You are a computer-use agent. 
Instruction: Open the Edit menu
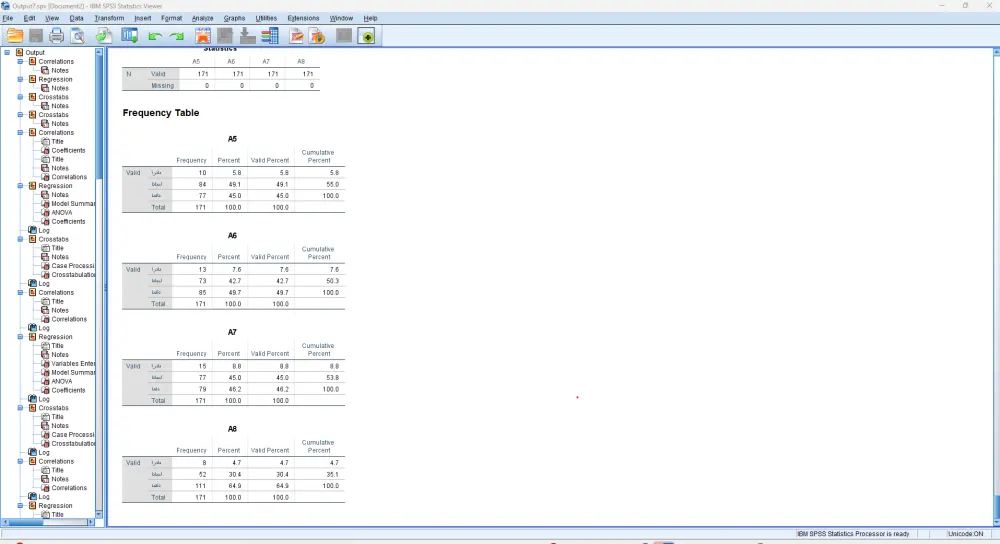(29, 18)
